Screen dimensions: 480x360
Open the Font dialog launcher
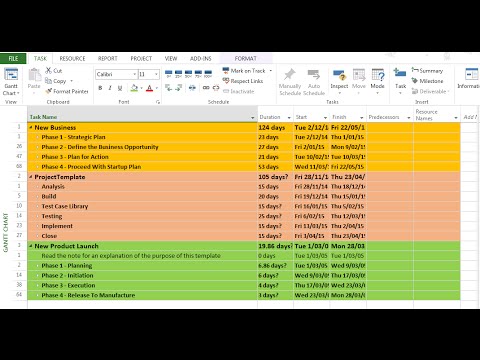pos(158,102)
